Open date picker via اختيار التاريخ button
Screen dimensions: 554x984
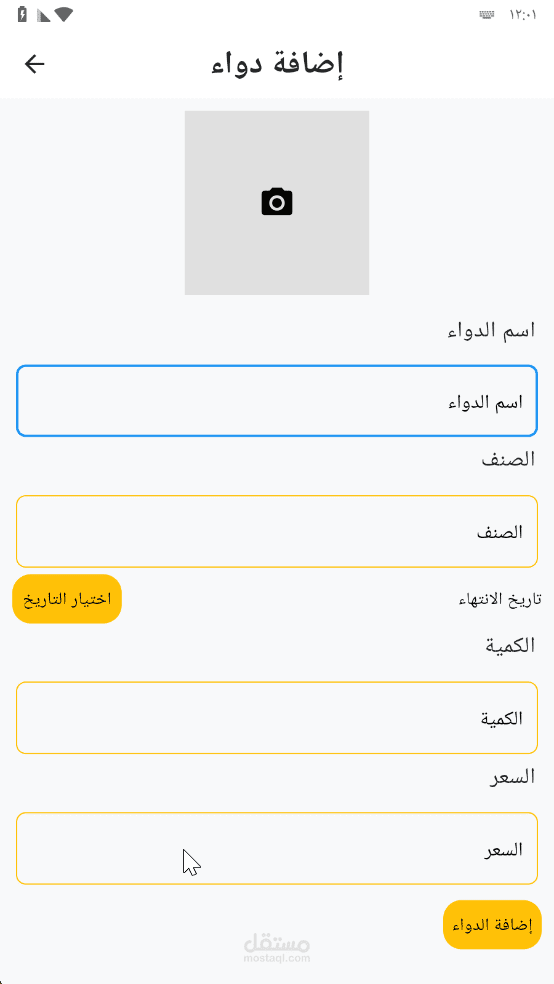67,599
